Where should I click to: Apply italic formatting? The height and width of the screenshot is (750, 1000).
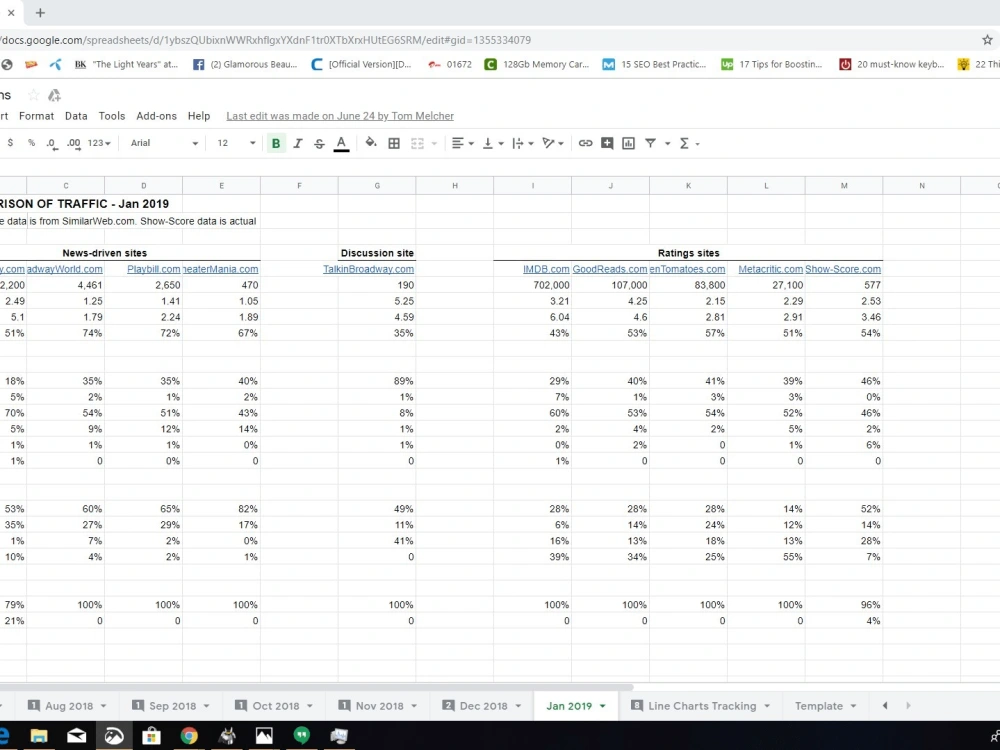point(298,143)
